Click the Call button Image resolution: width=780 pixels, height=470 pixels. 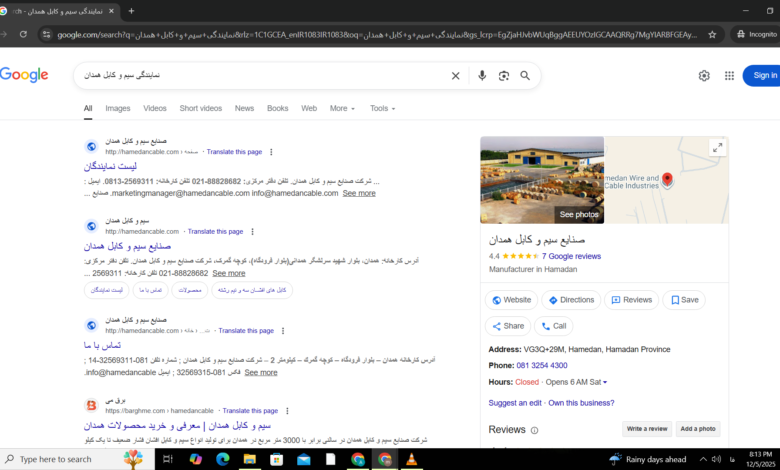554,326
